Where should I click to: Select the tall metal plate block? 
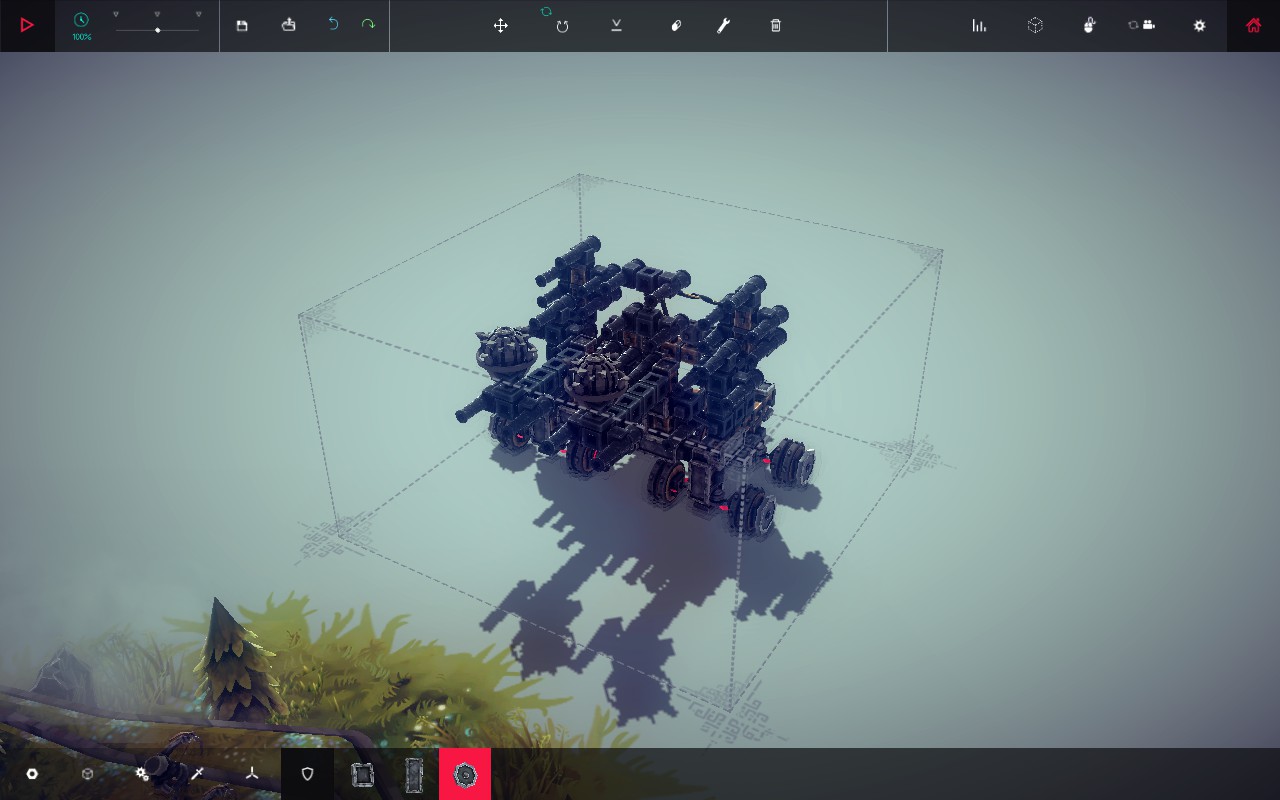414,774
